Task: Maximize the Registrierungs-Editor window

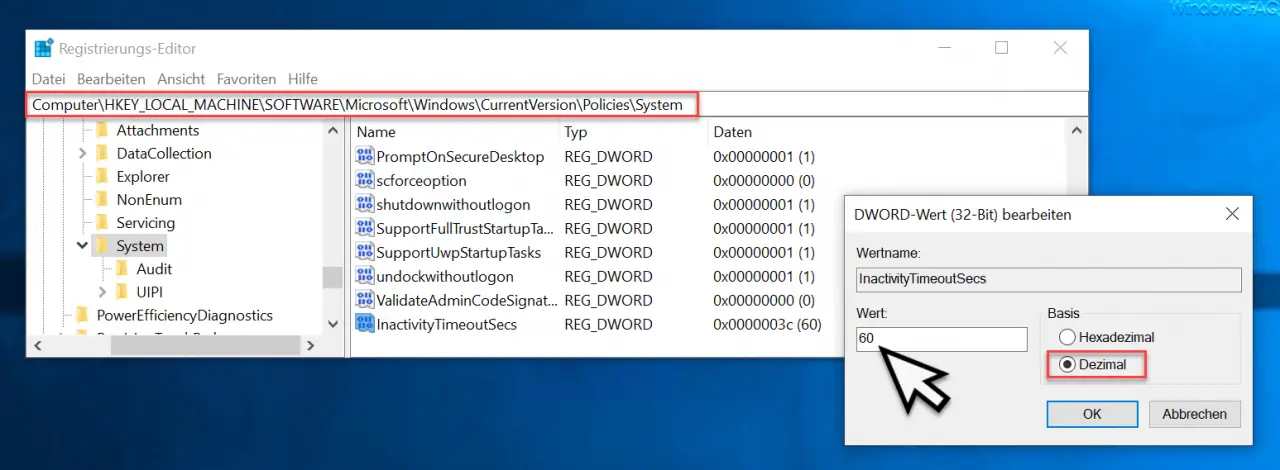Action: tap(1001, 48)
